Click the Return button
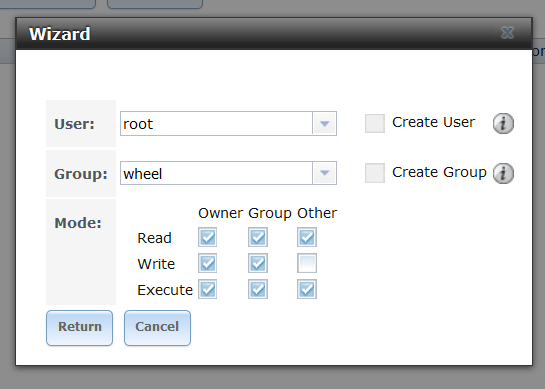Viewport: 545px width, 389px height. click(x=80, y=328)
